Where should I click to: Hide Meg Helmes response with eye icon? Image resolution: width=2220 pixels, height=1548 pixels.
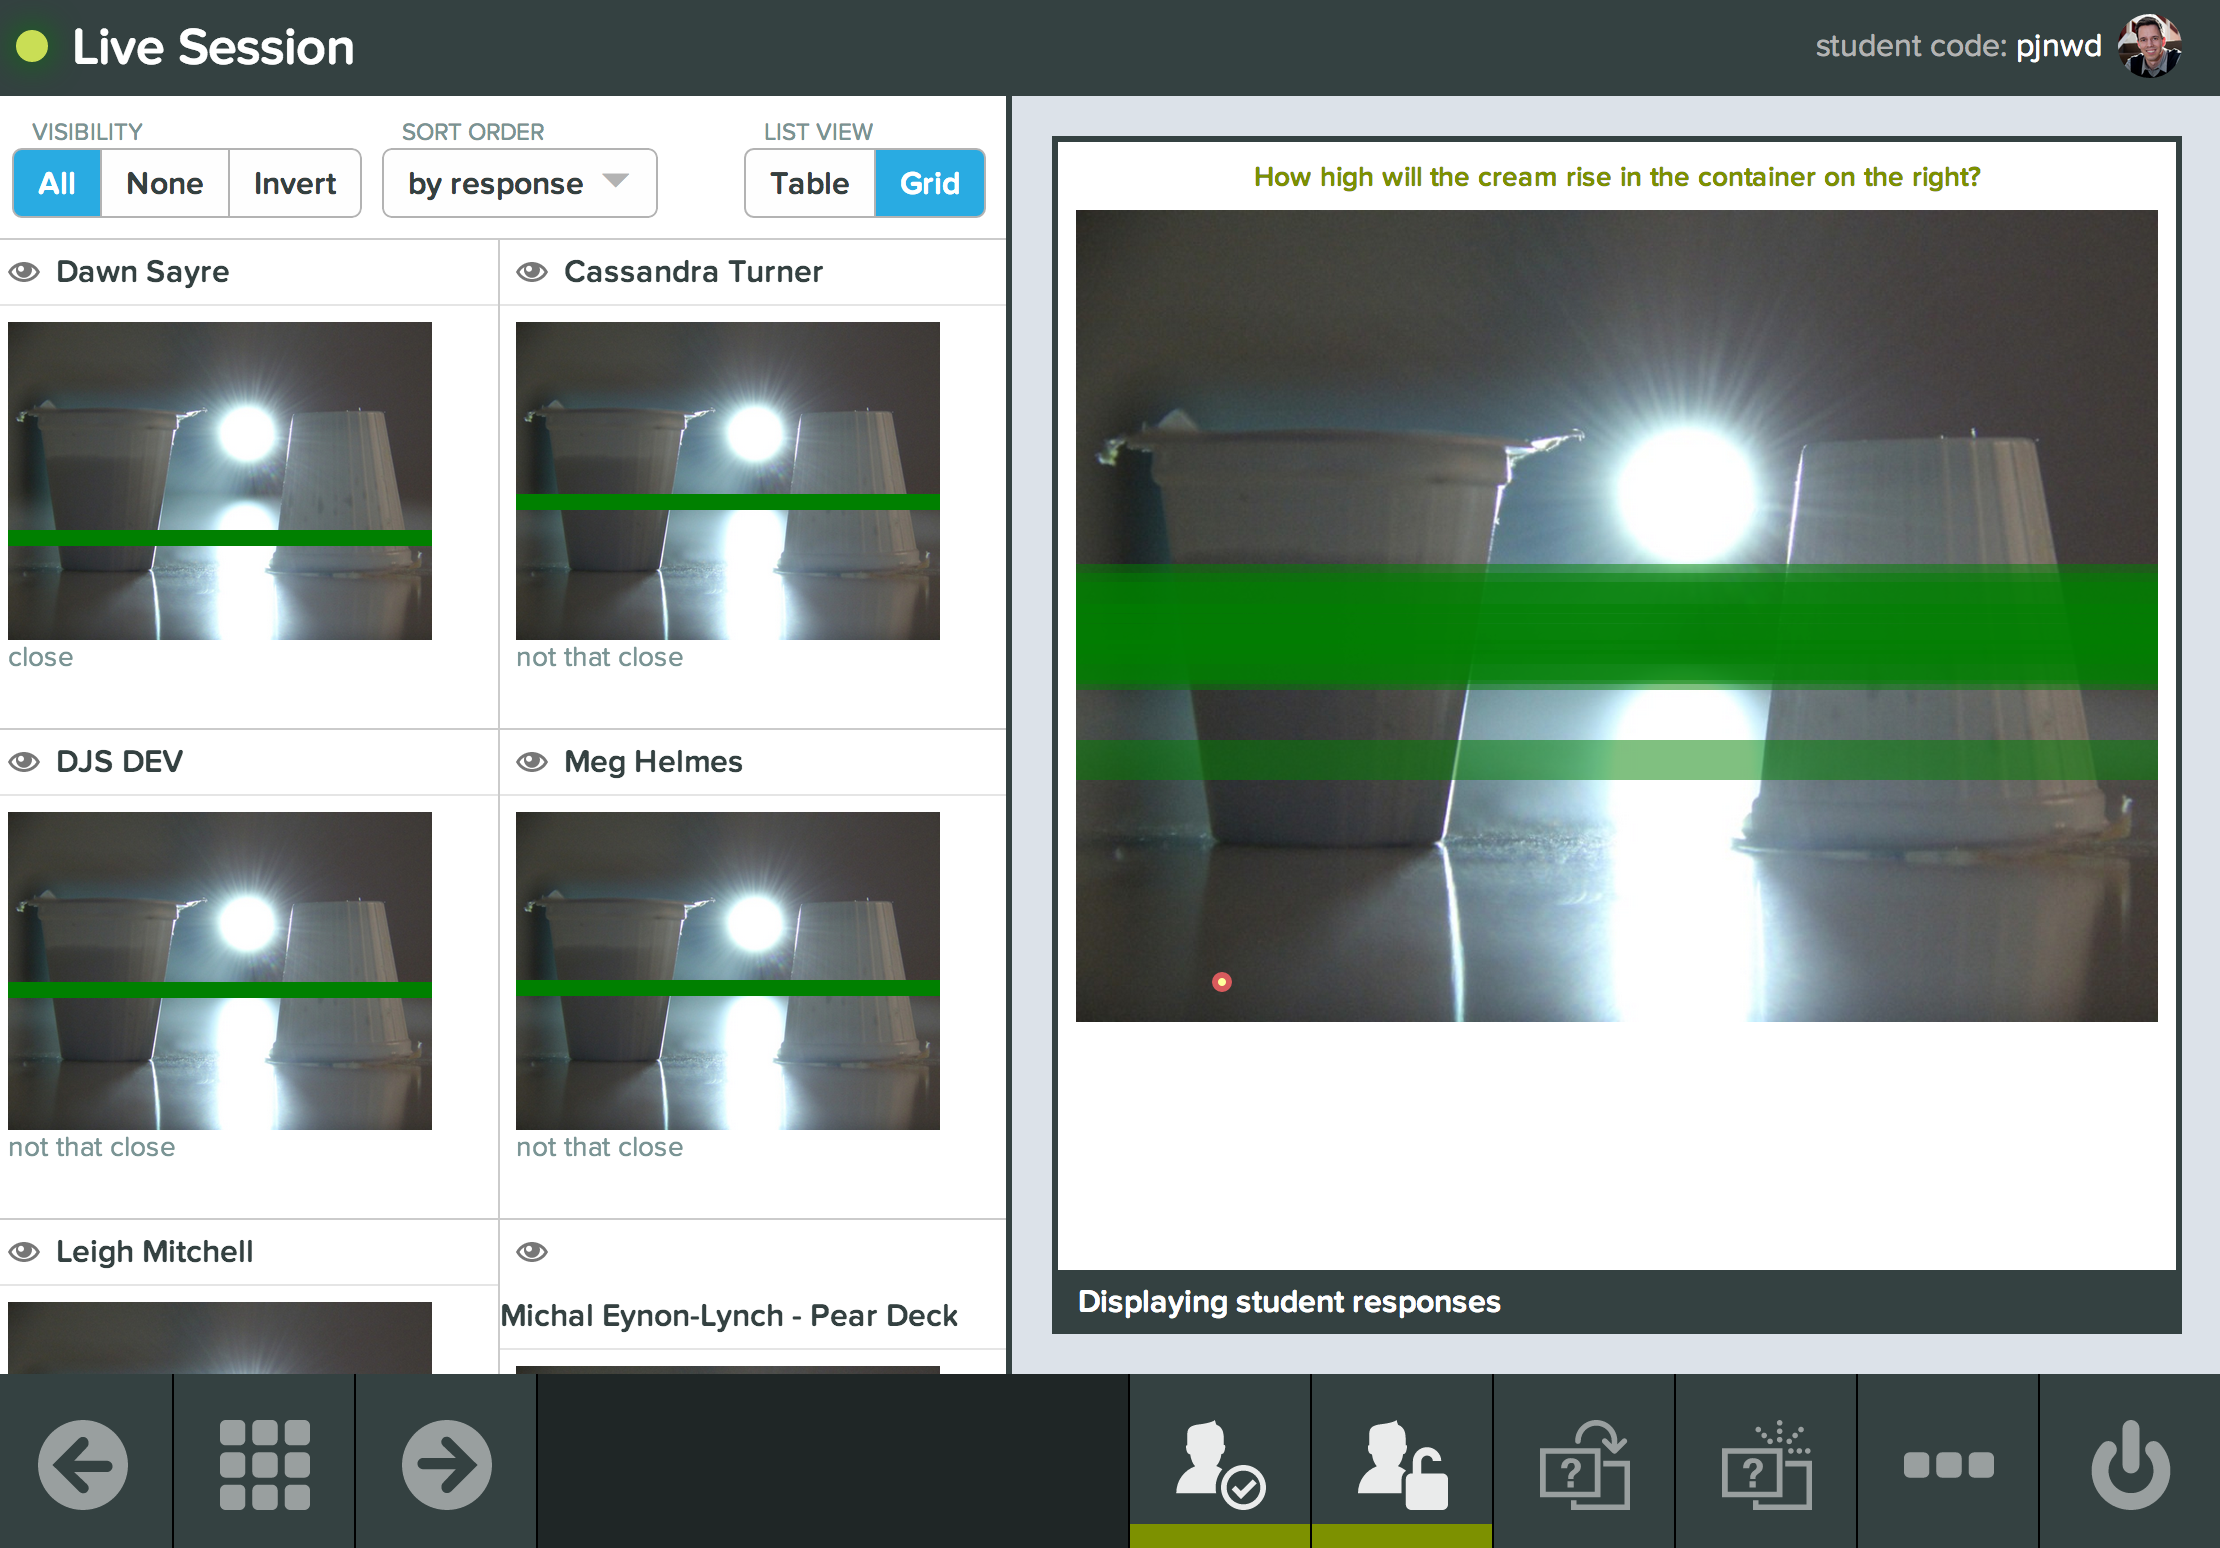532,762
